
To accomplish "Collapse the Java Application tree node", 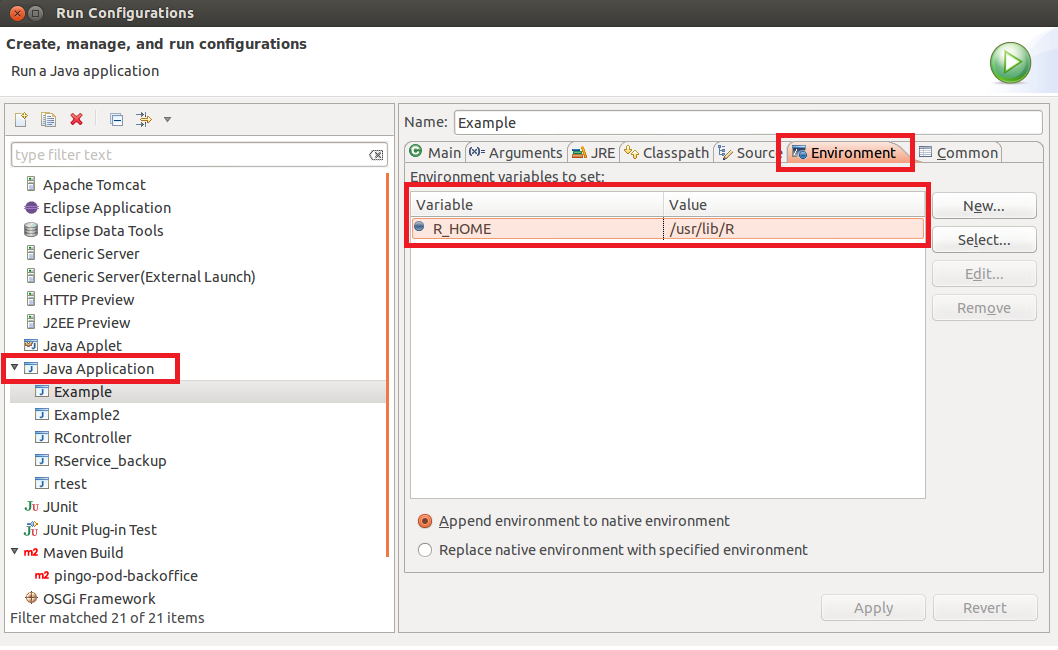I will tap(14, 368).
